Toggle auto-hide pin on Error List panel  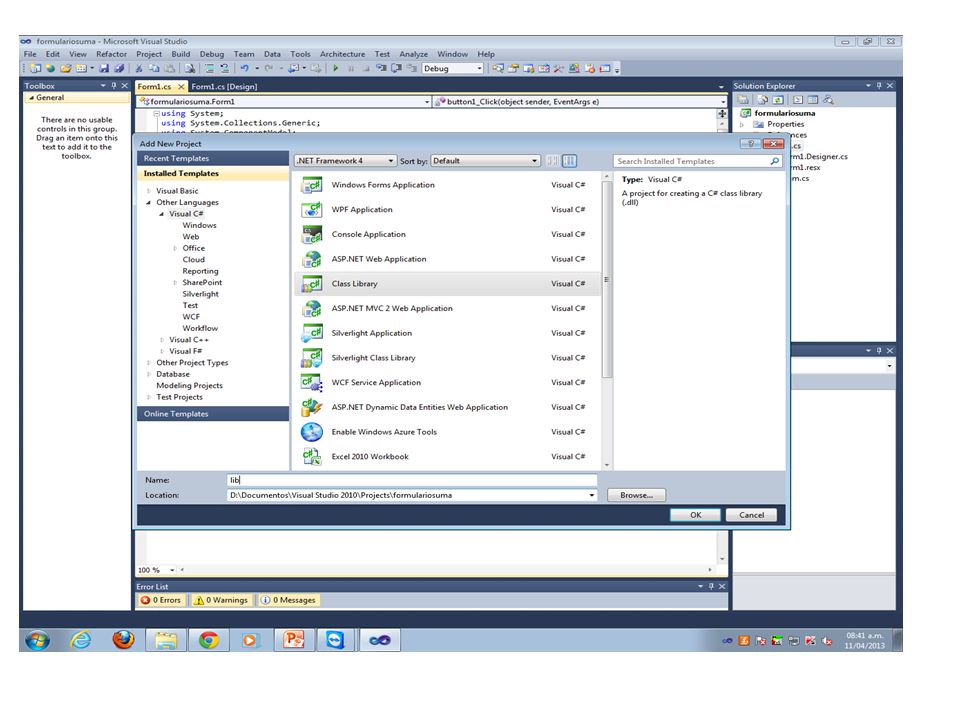coord(711,587)
